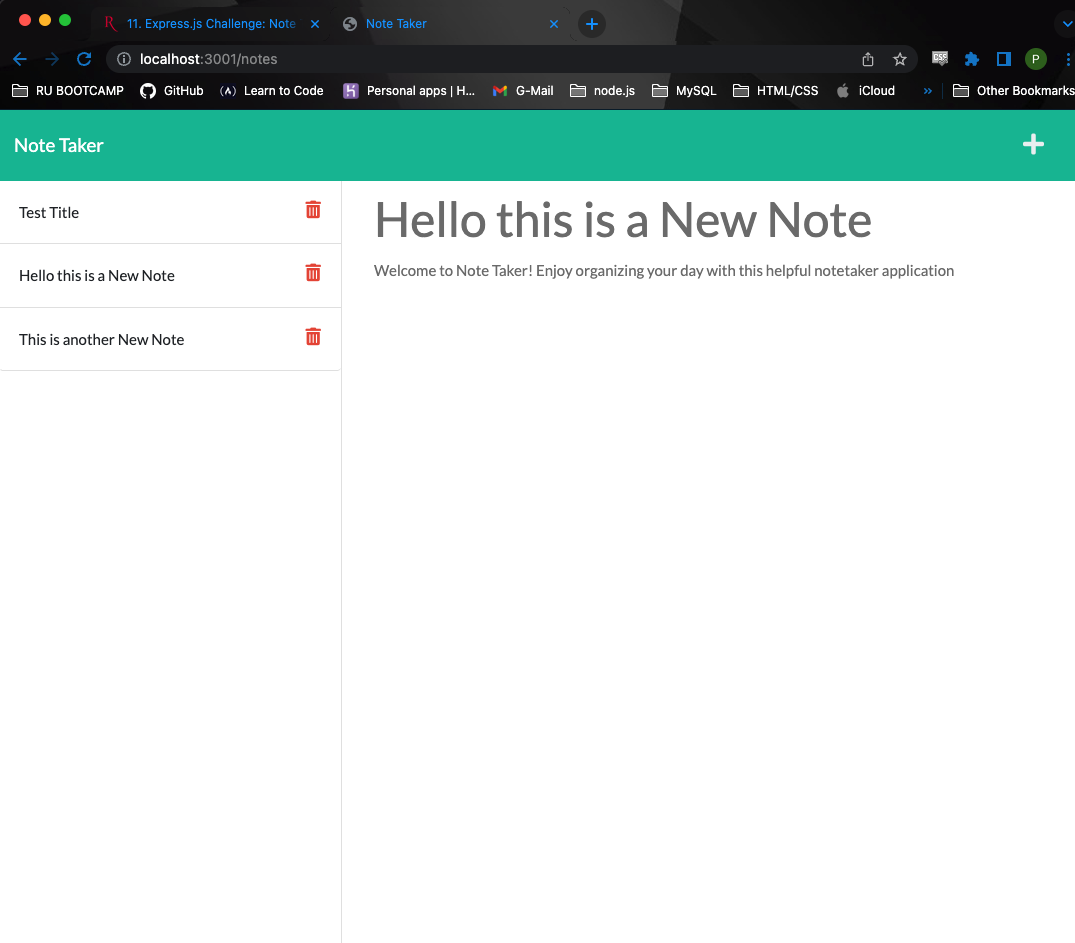Viewport: 1075px width, 943px height.
Task: Bookmark this page with the star icon
Action: [899, 59]
